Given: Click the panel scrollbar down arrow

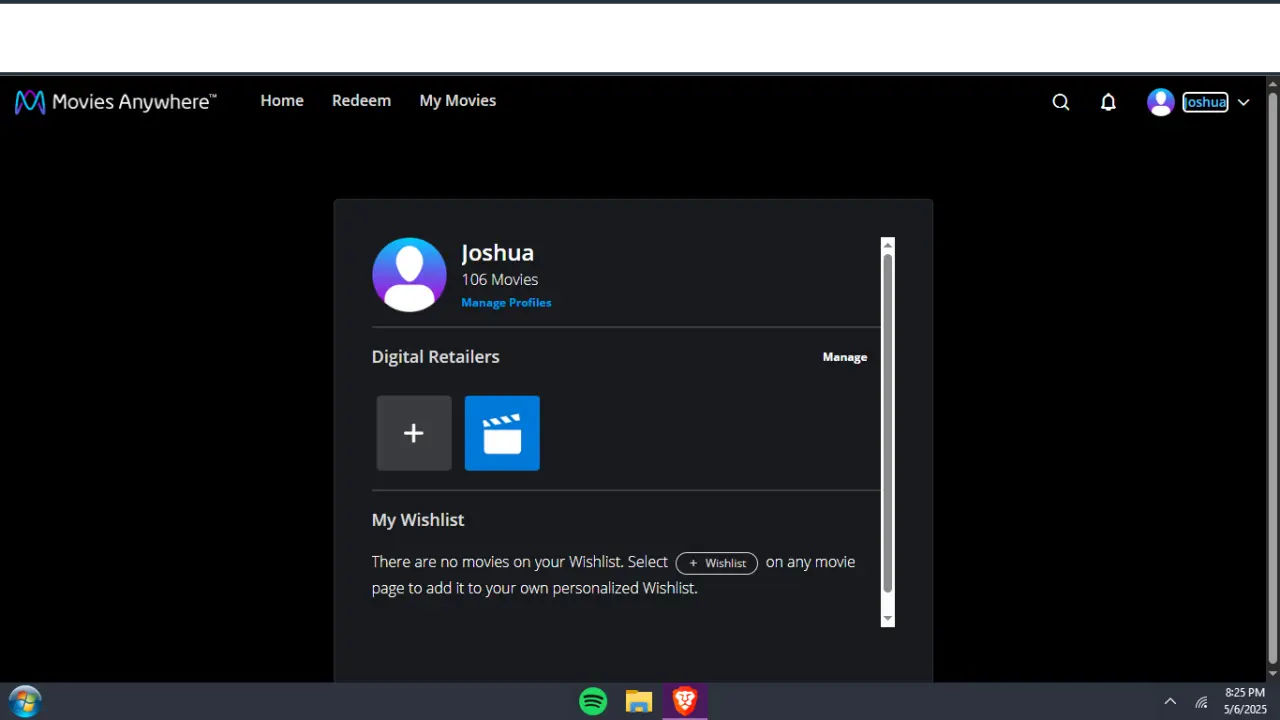Looking at the screenshot, I should (887, 620).
